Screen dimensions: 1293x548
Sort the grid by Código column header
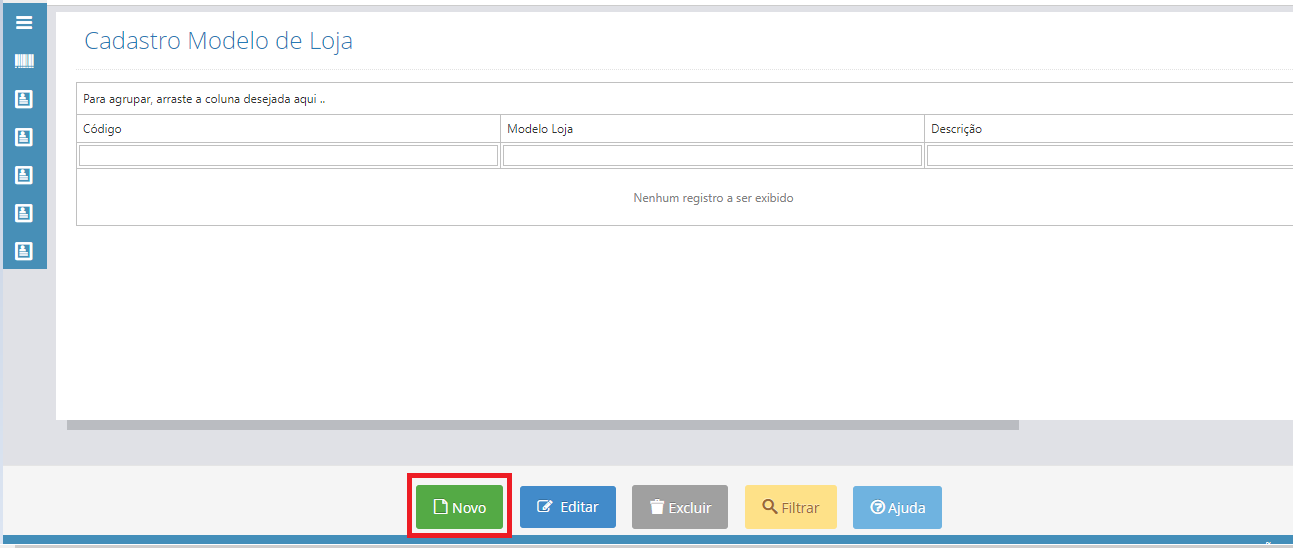(x=288, y=129)
